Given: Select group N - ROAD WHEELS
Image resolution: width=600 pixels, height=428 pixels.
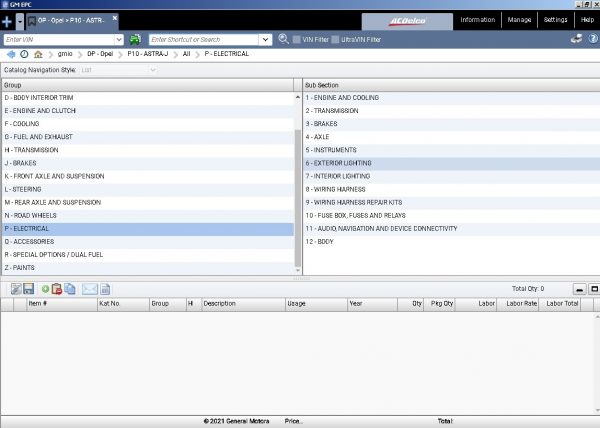Looking at the screenshot, I should tap(148, 216).
